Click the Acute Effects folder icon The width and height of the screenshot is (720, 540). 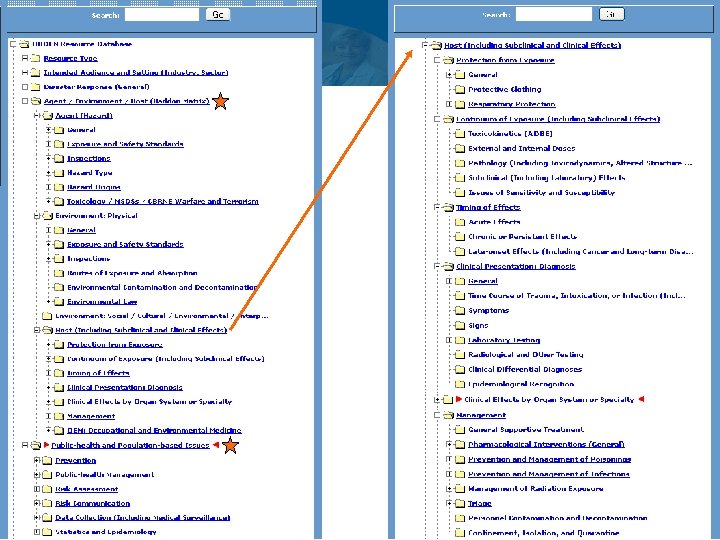tap(460, 222)
